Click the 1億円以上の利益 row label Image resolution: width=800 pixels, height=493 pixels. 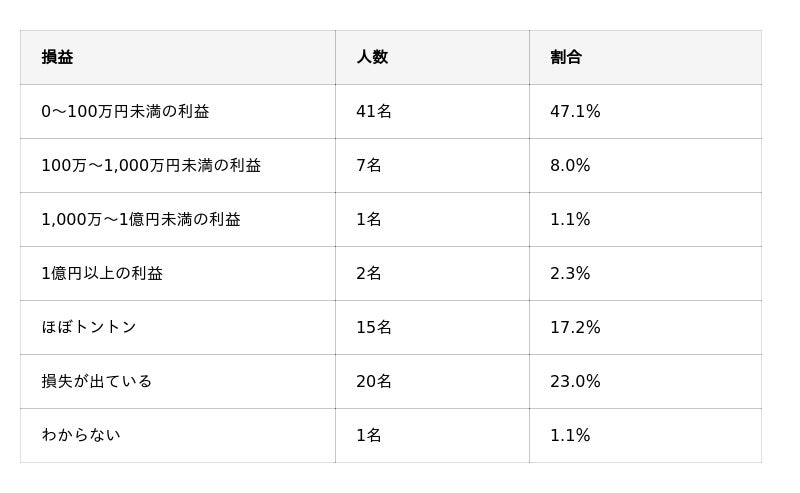pos(102,274)
